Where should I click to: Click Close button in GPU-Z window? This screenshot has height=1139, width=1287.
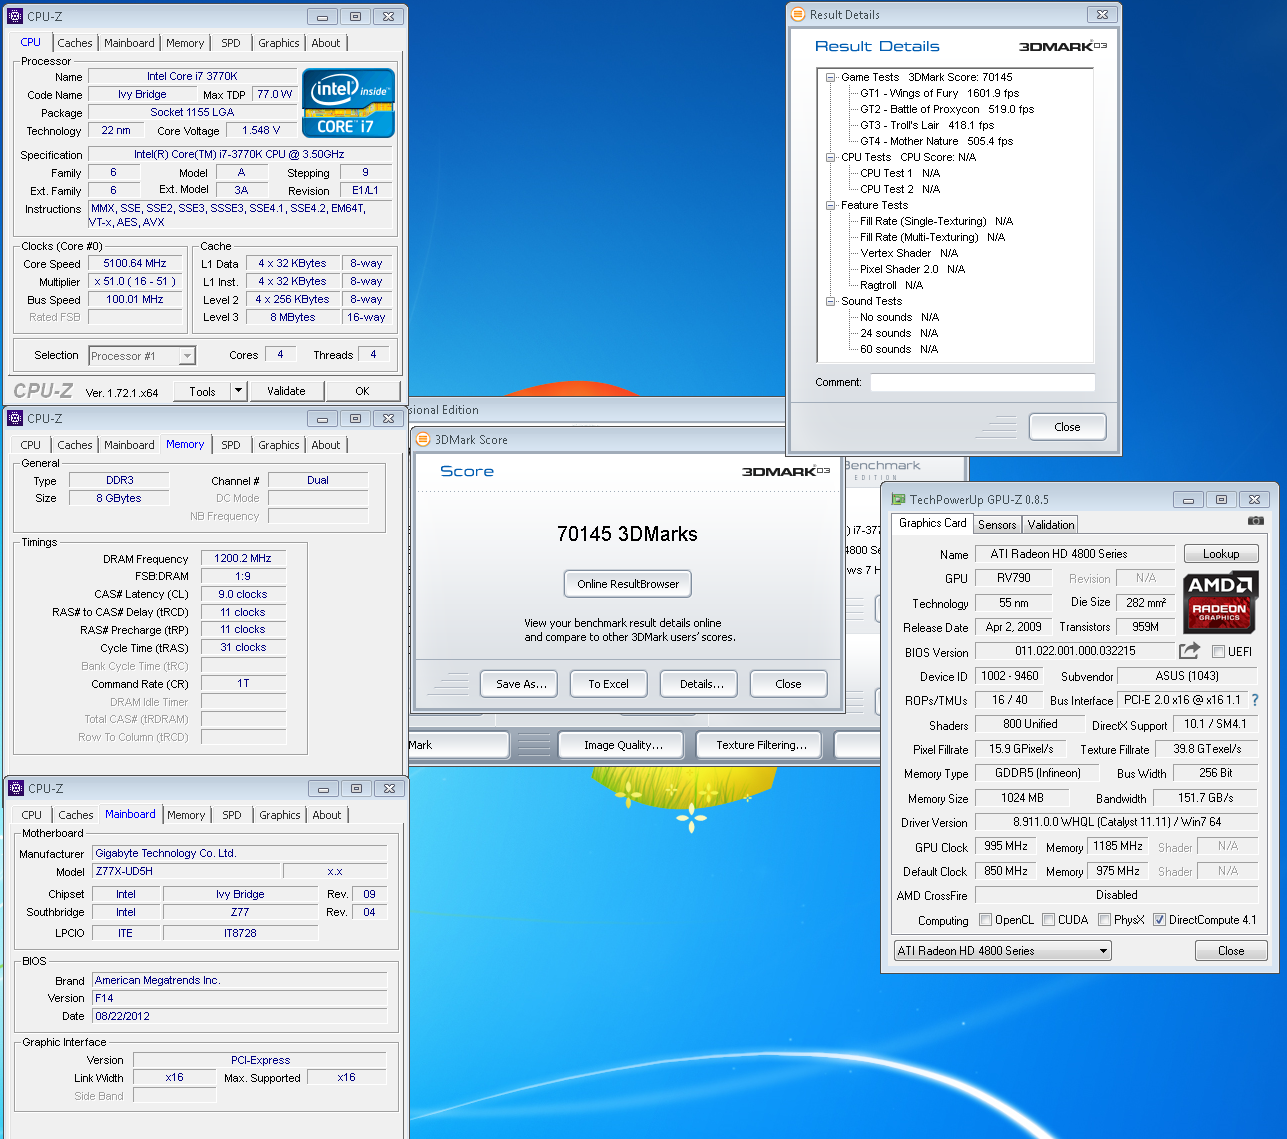(x=1231, y=951)
